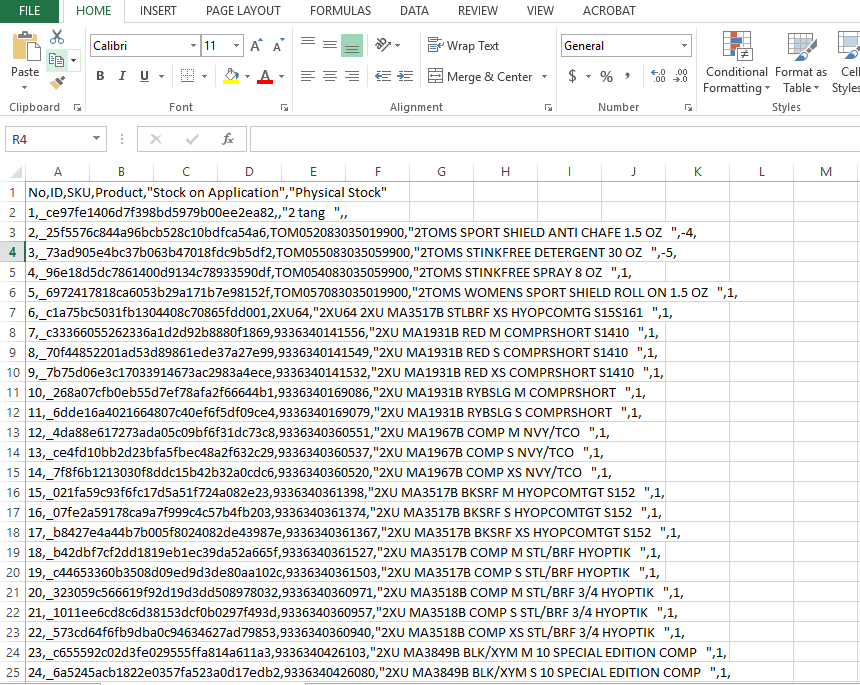Click the Decrease Indent icon
This screenshot has width=860, height=685.
point(383,76)
